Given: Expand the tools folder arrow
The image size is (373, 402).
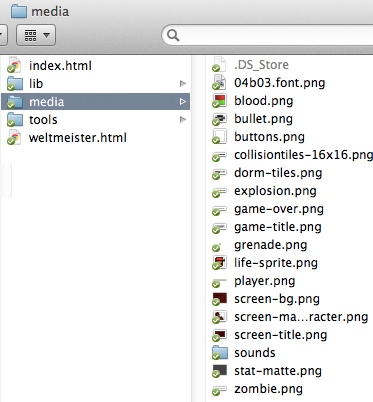Looking at the screenshot, I should pos(183,119).
